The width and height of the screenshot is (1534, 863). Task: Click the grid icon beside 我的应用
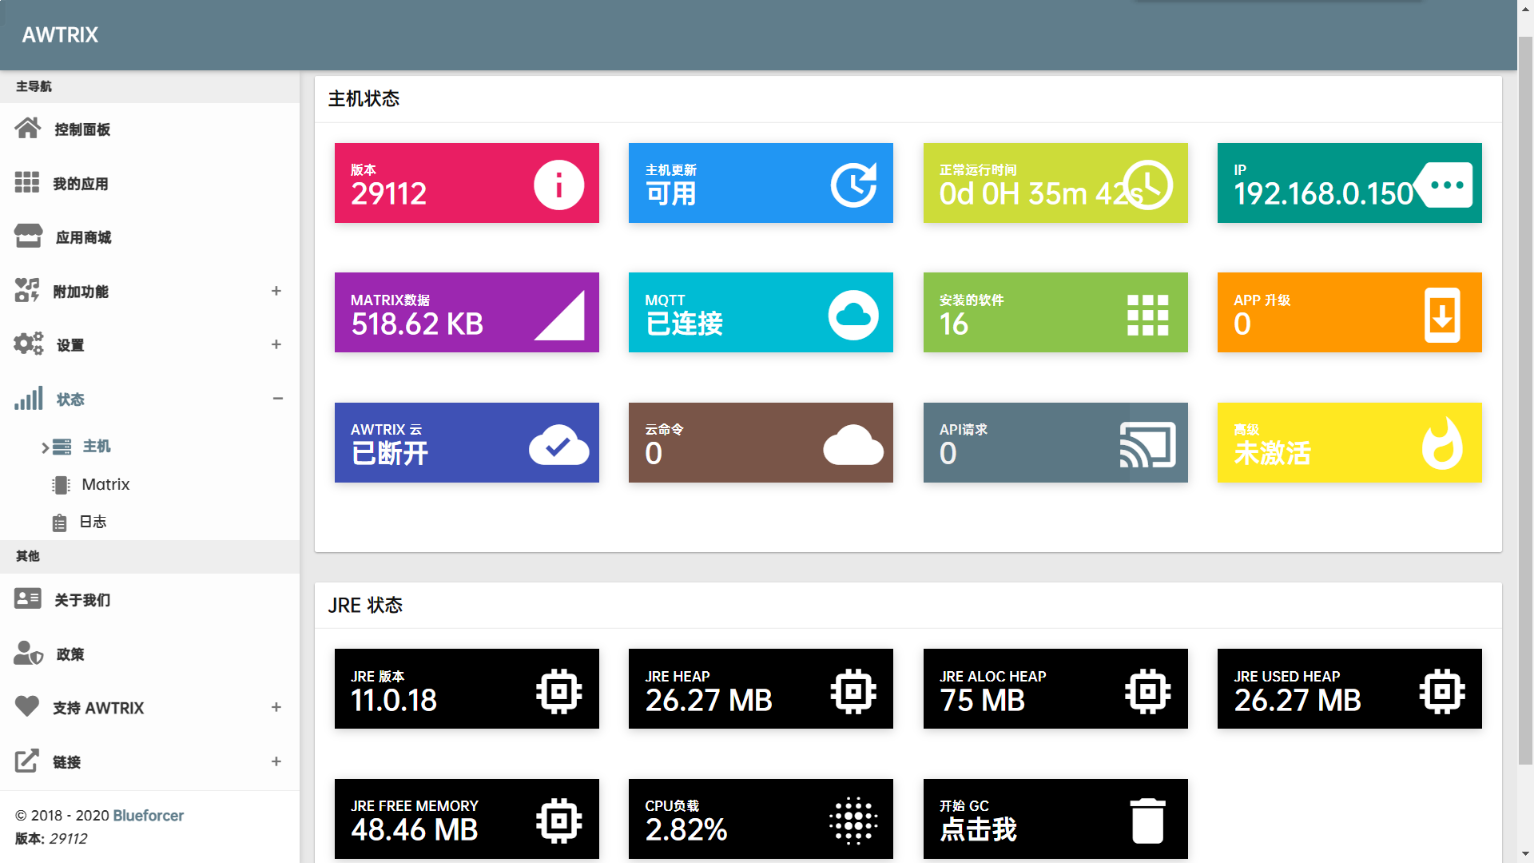coord(27,182)
